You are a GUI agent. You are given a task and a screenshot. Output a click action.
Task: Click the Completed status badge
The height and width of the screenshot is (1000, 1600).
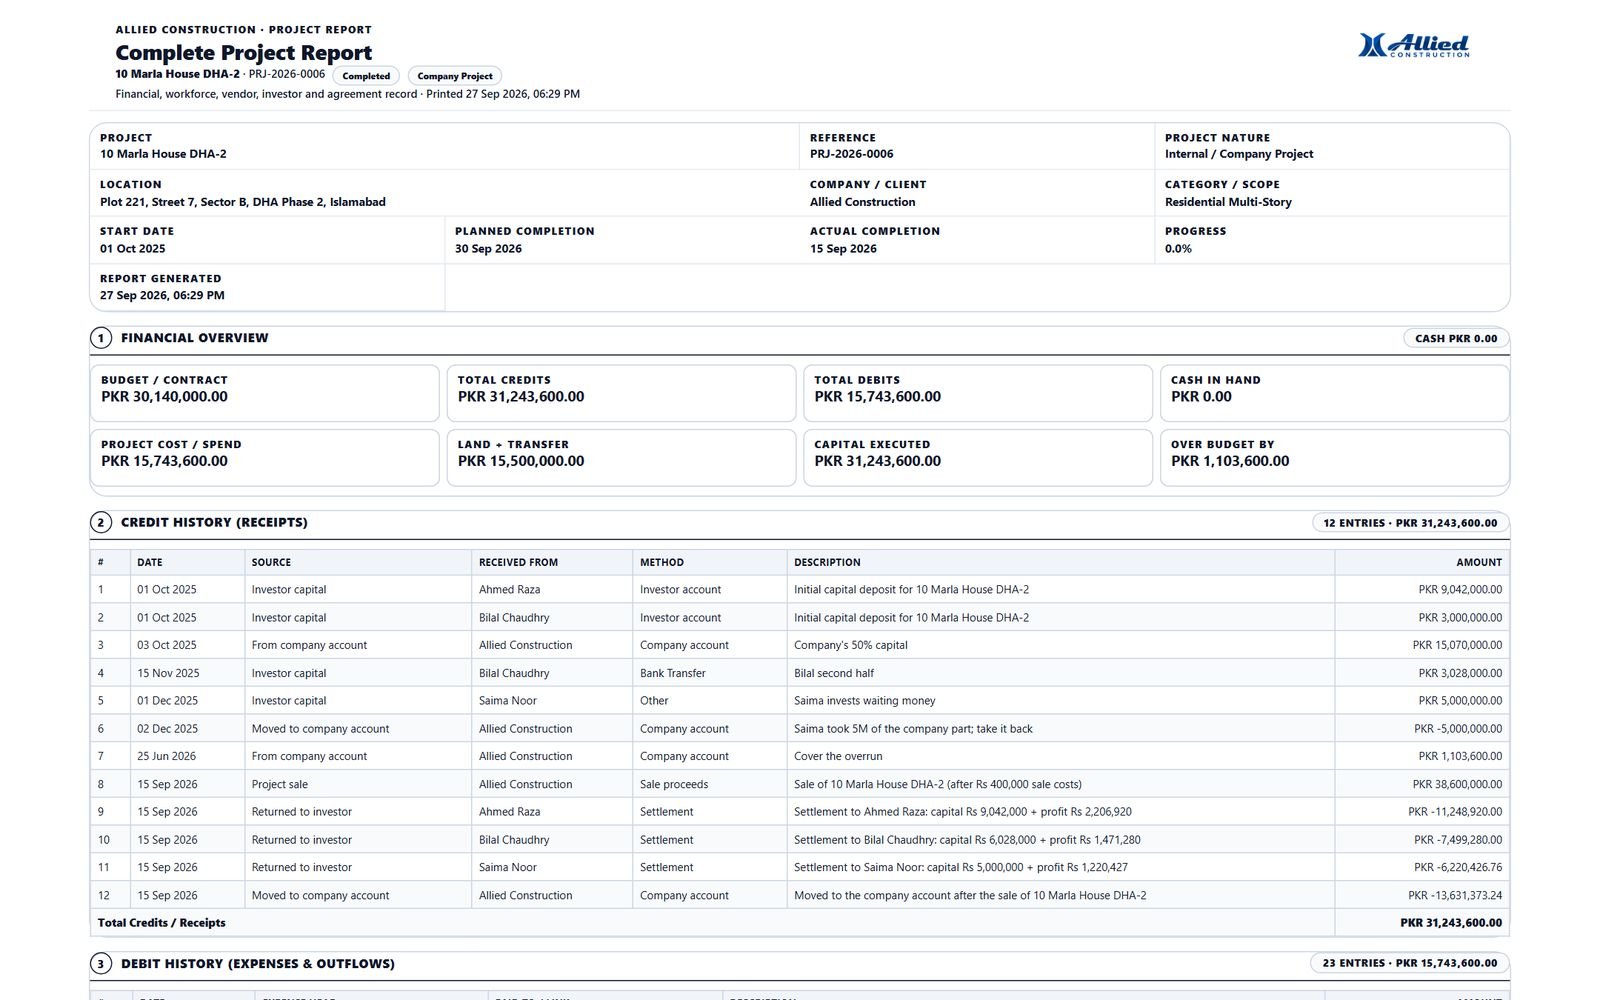(x=366, y=76)
